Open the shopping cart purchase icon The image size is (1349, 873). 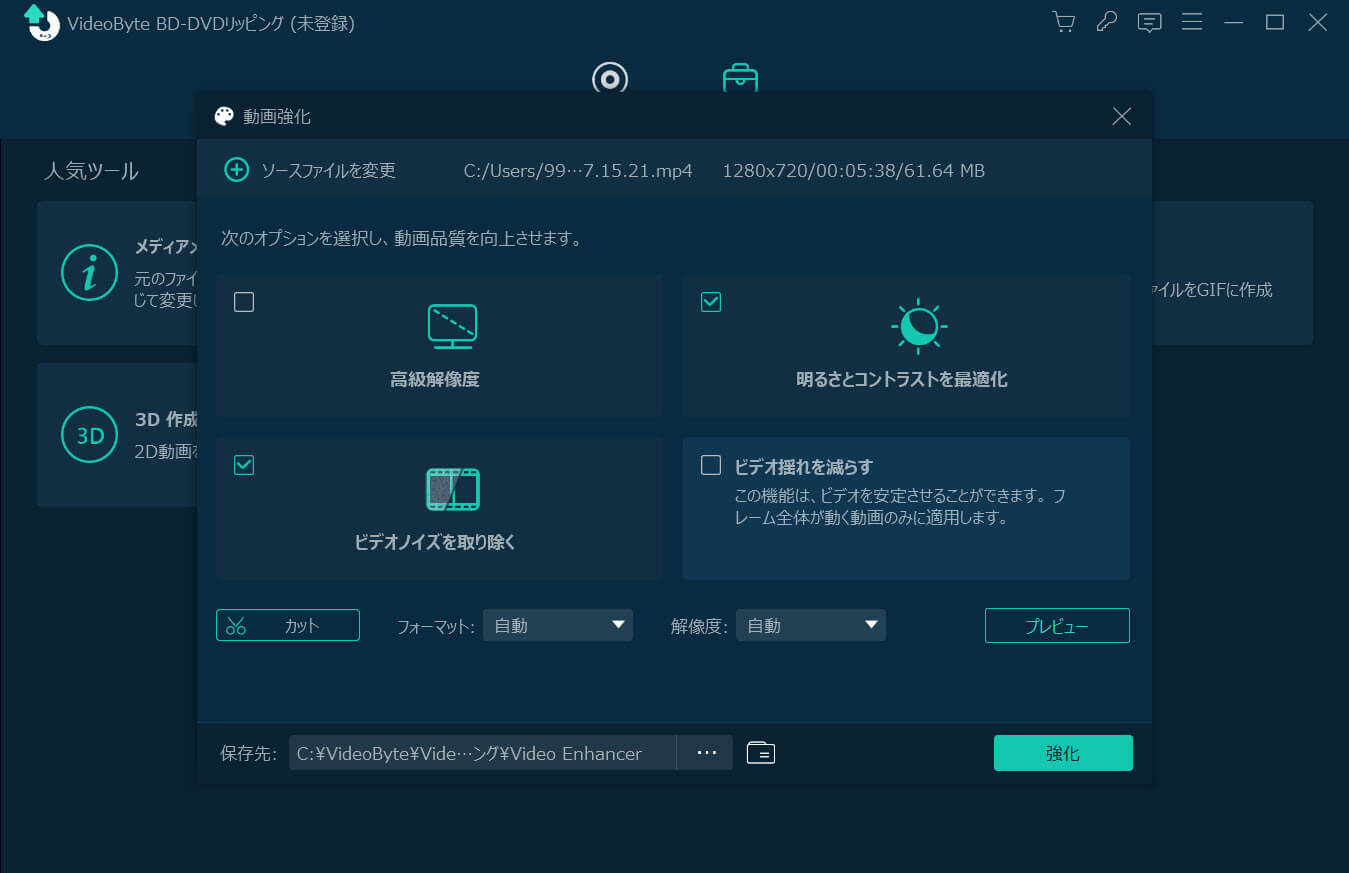coord(1063,21)
